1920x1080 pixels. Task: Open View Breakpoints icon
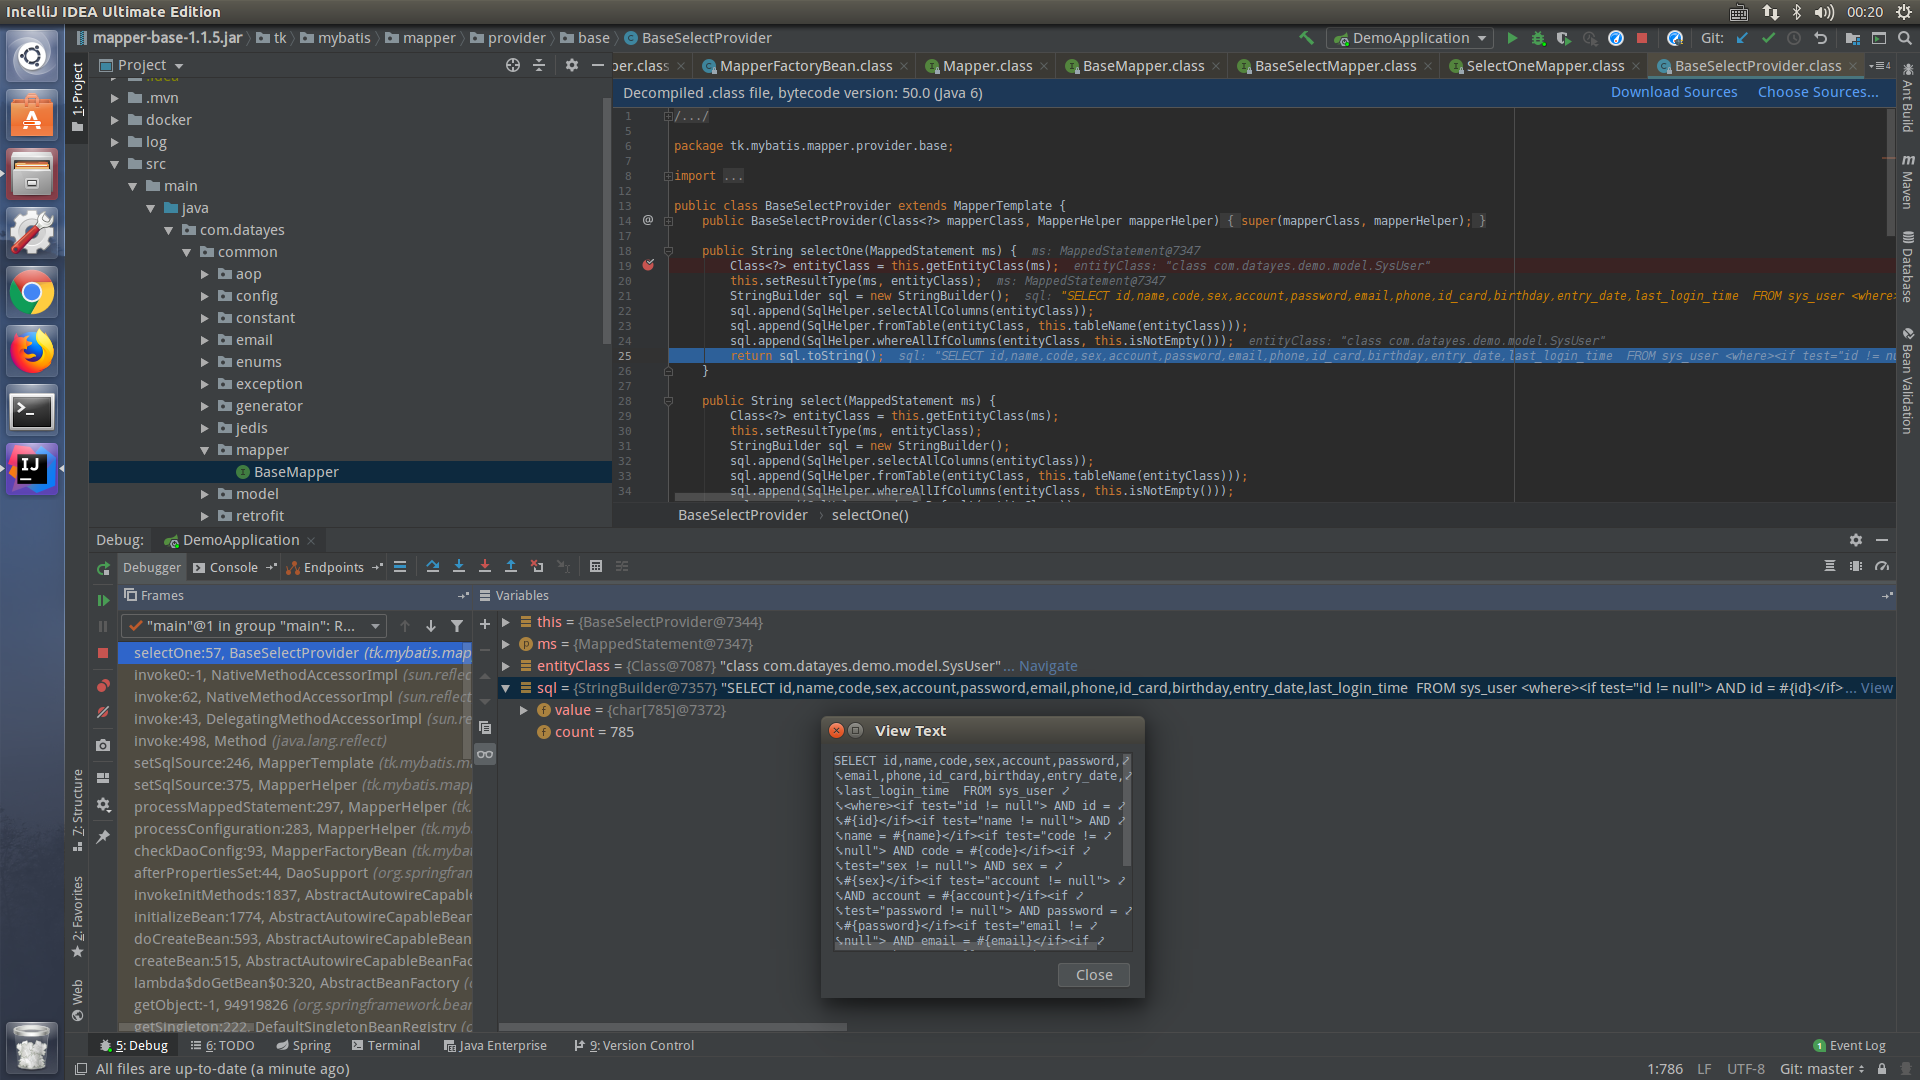tap(103, 686)
